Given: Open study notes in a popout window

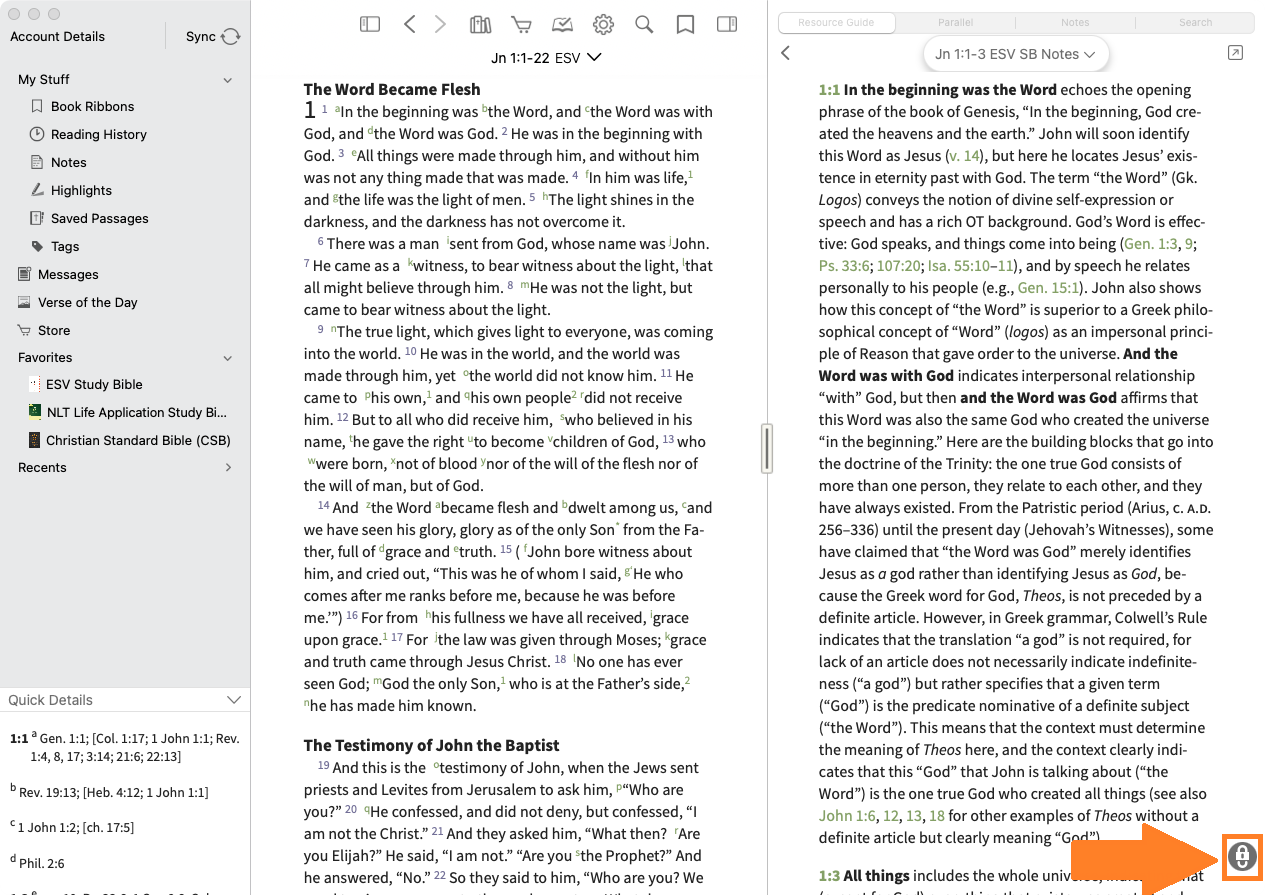Looking at the screenshot, I should [1235, 53].
